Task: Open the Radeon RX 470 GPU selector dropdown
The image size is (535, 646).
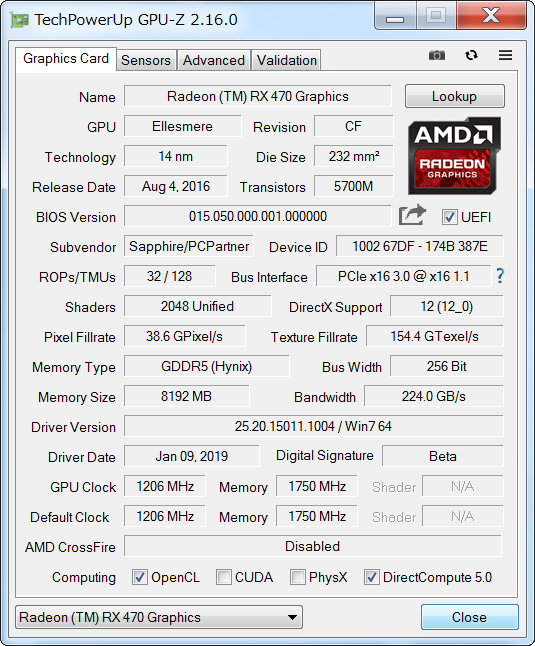Action: pos(159,617)
